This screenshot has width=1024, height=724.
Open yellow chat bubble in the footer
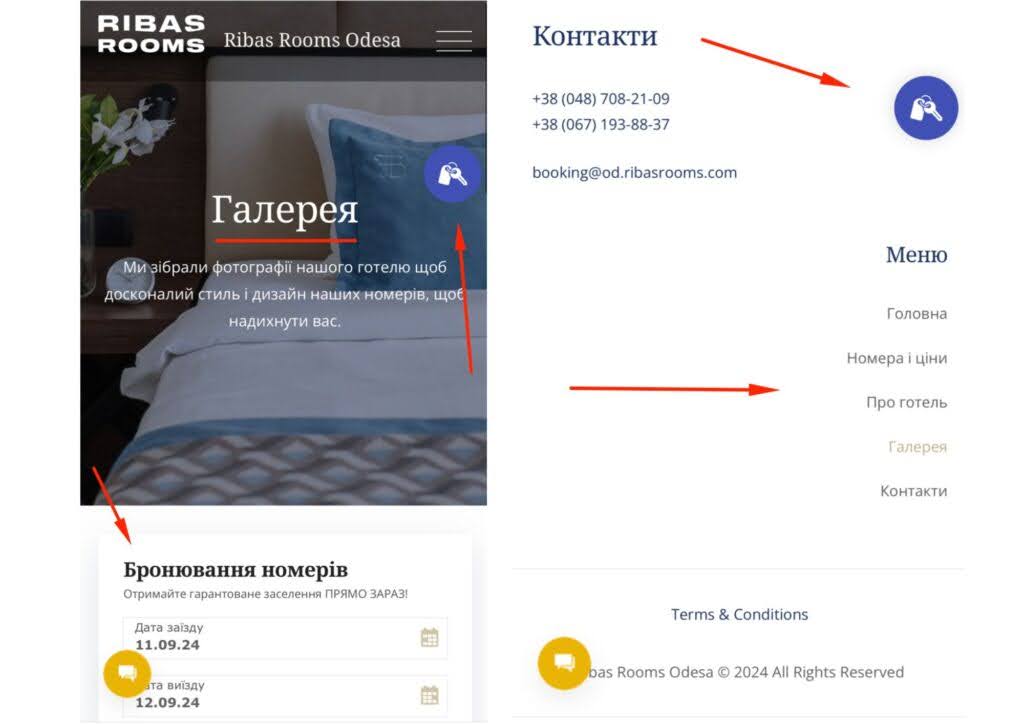click(x=564, y=663)
